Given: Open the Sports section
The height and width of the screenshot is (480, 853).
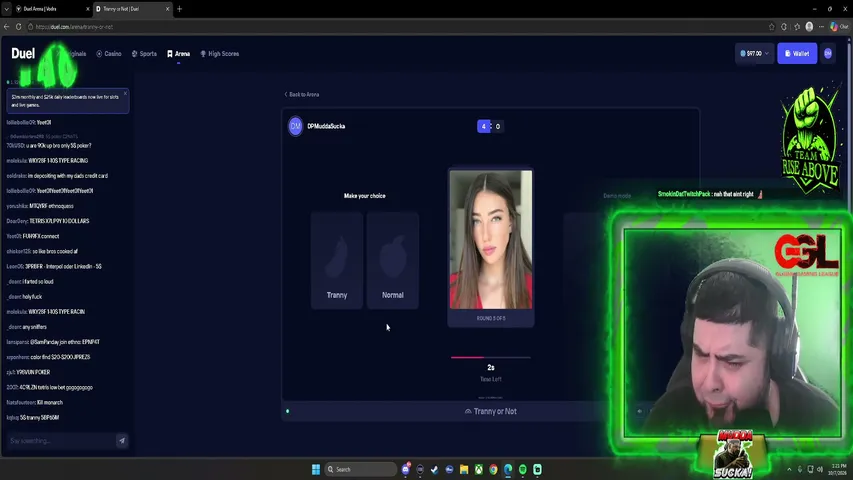Looking at the screenshot, I should (x=144, y=54).
